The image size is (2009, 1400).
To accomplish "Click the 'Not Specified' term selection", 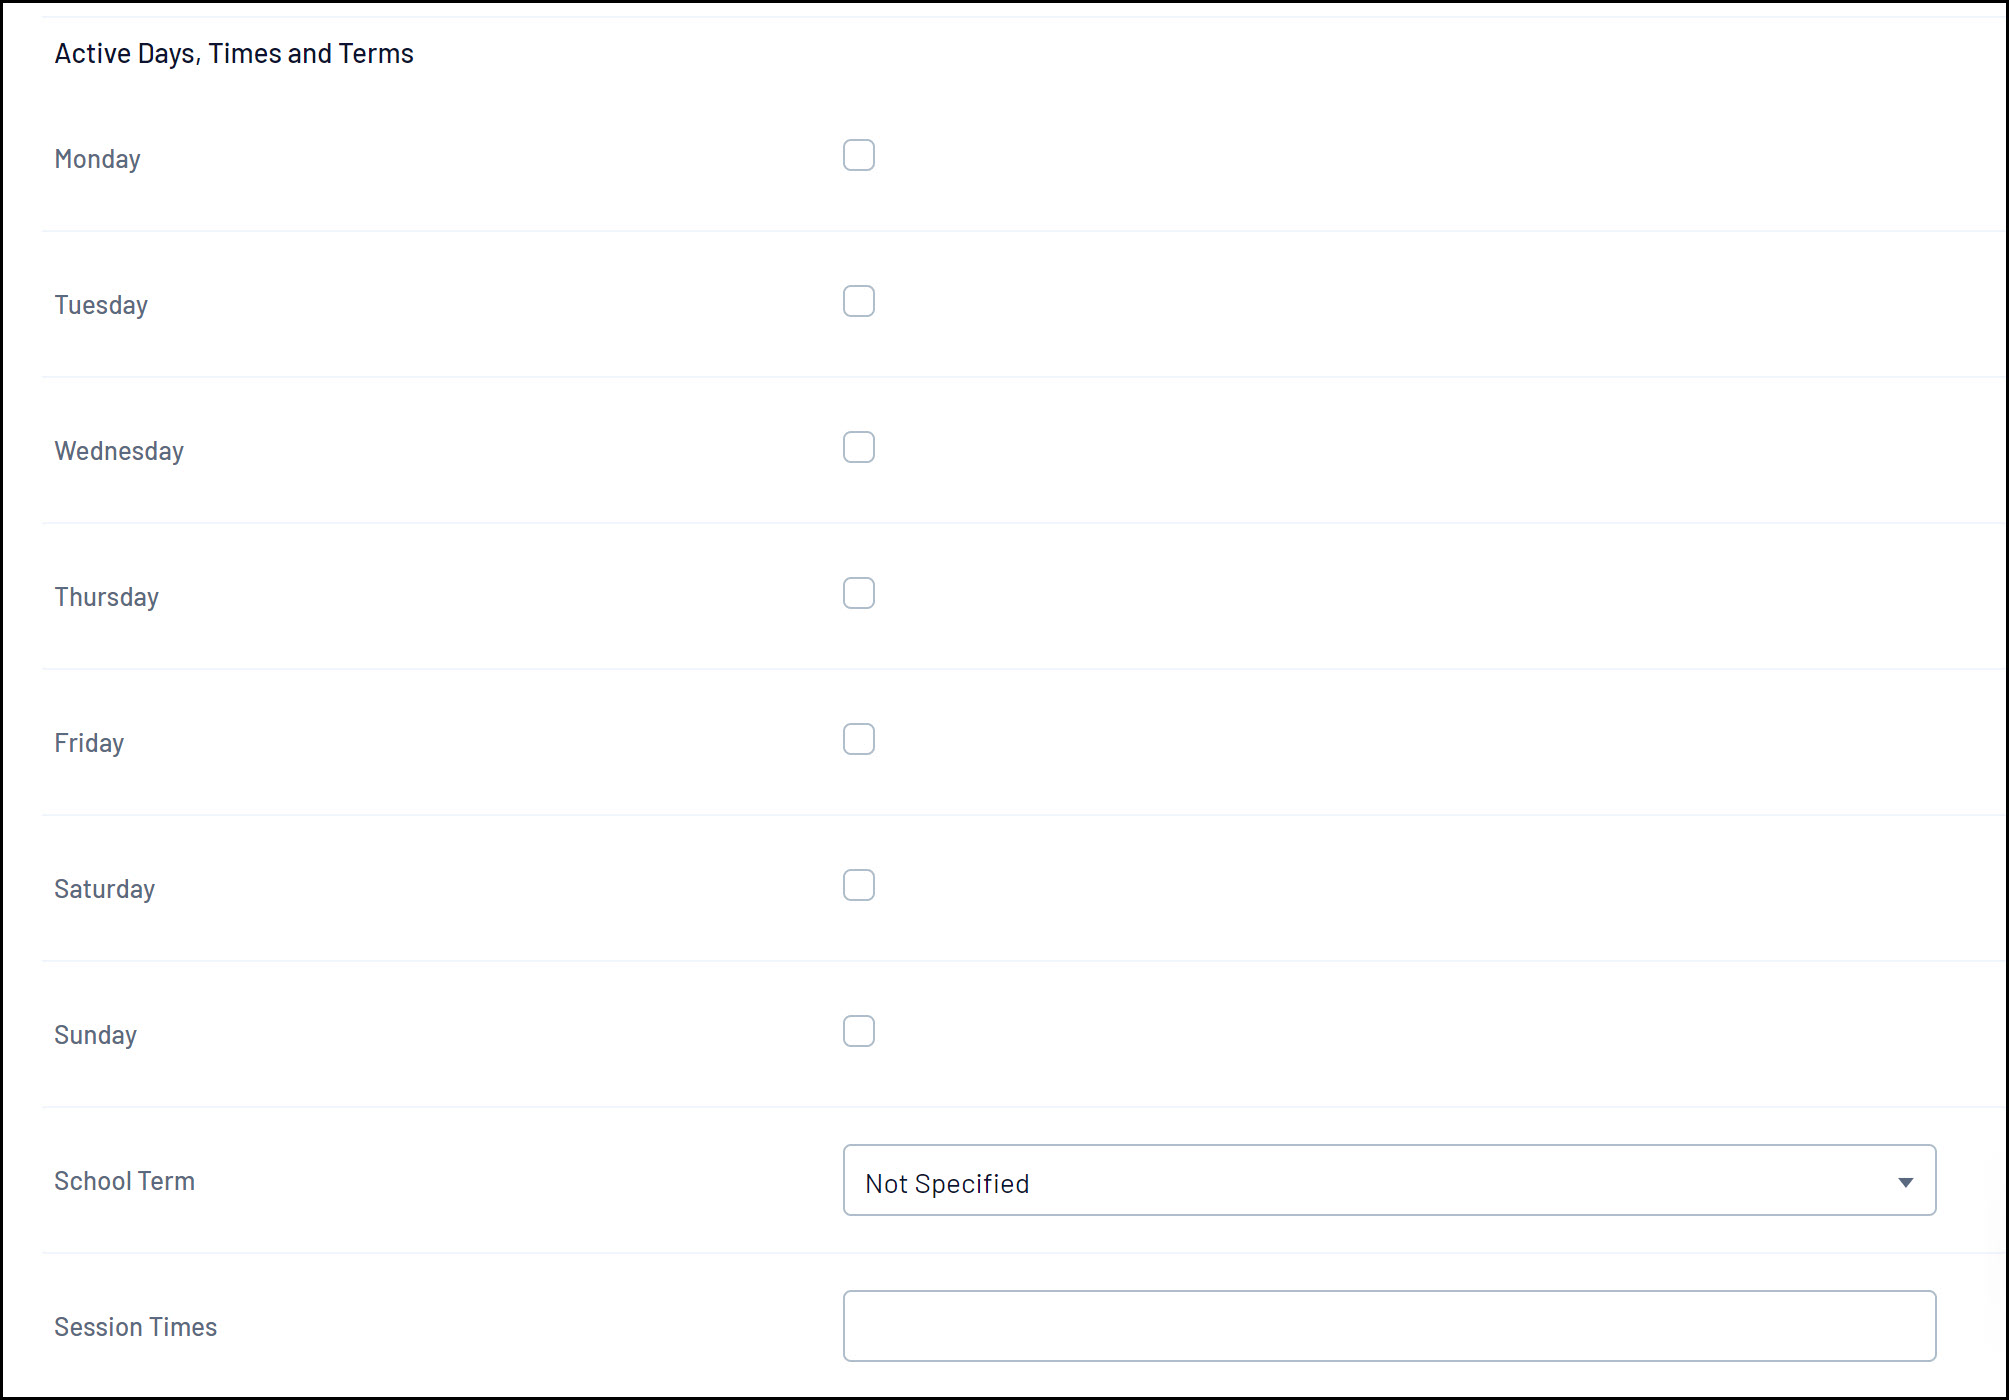I will pyautogui.click(x=947, y=1183).
